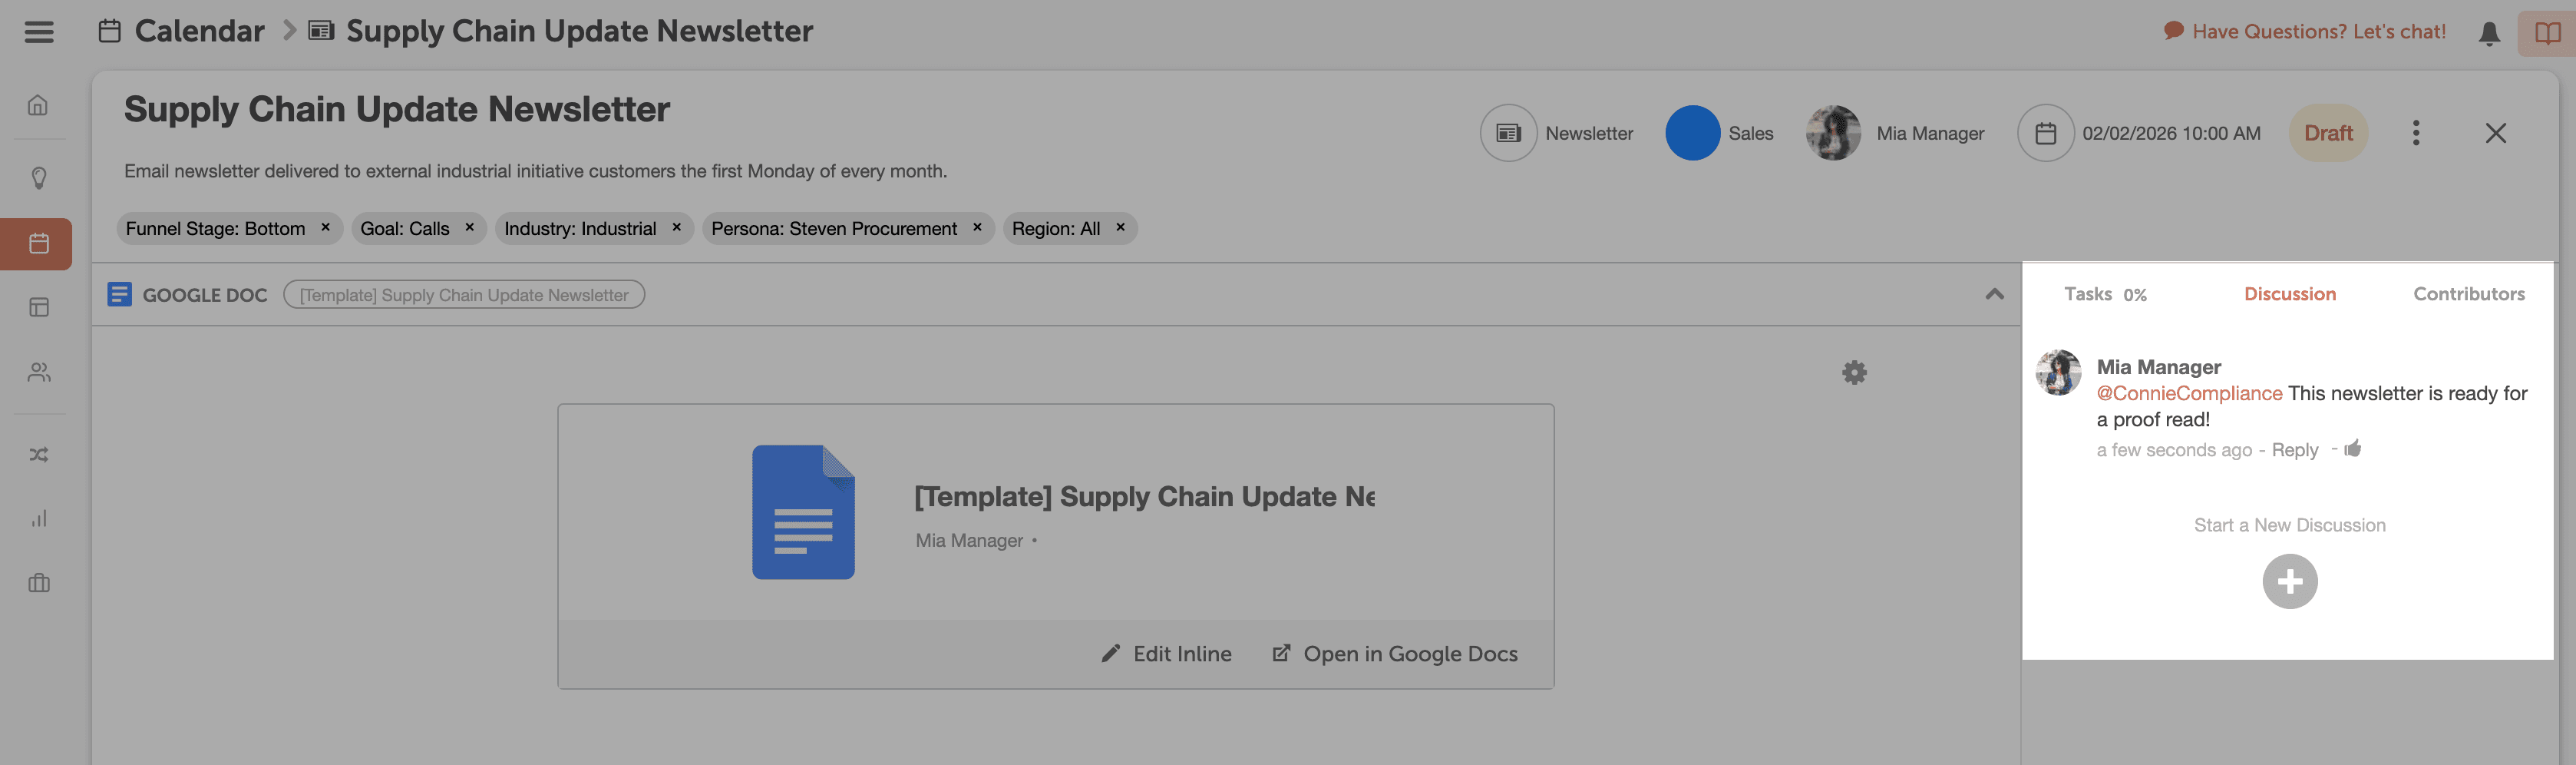Open the analytics bar chart sidebar icon

tap(39, 519)
